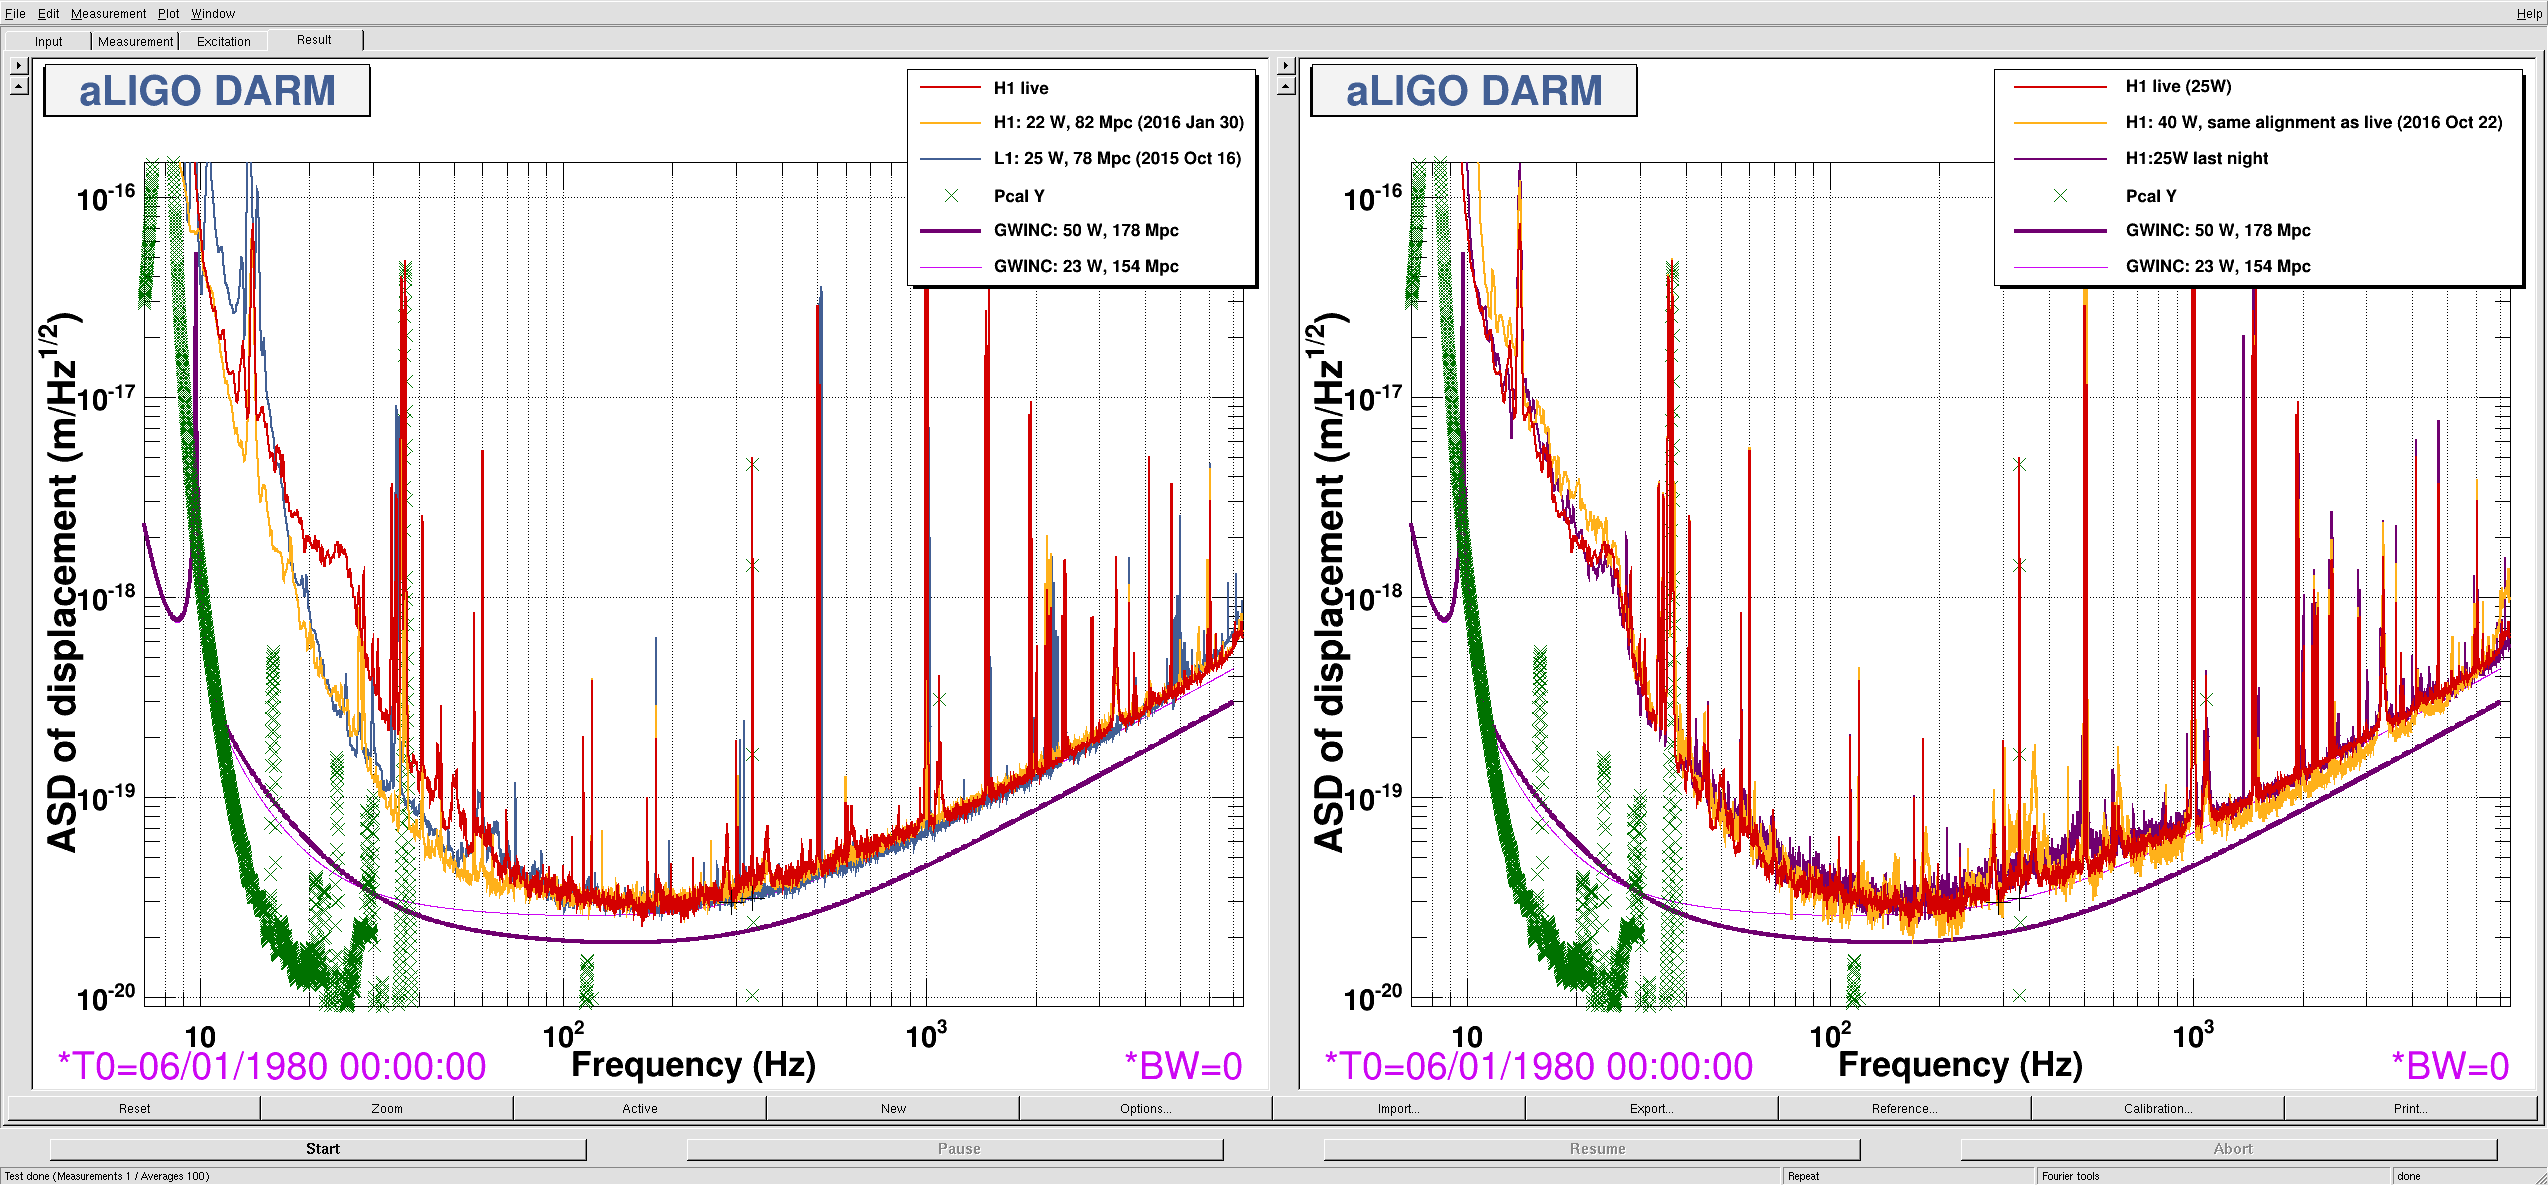Click the 'H1:25W last night' legend entry
Image resolution: width=2548 pixels, height=1185 pixels.
click(2197, 158)
